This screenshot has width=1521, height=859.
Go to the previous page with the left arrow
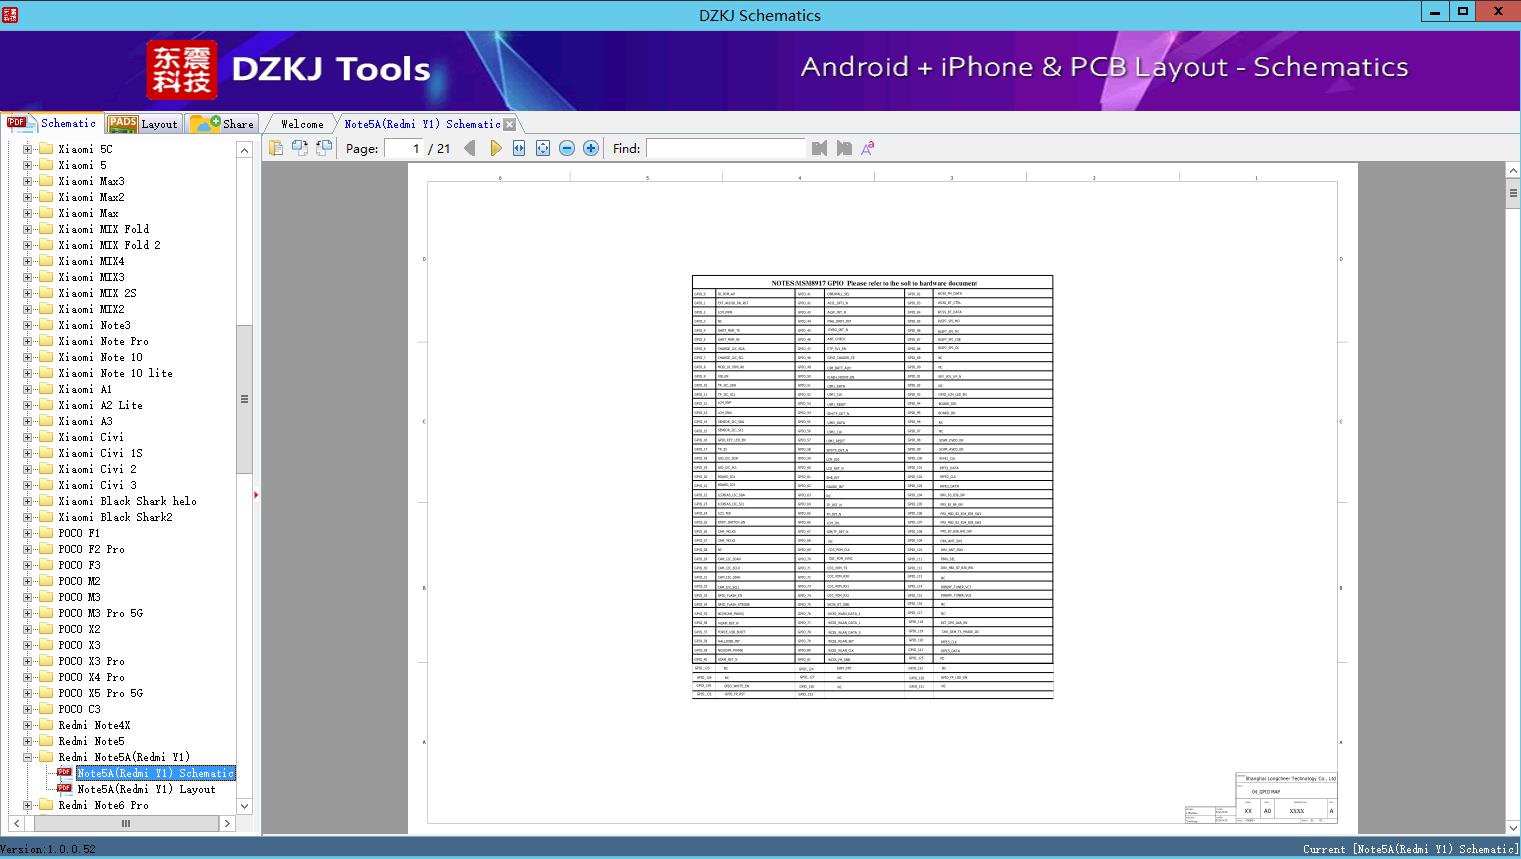(x=470, y=148)
